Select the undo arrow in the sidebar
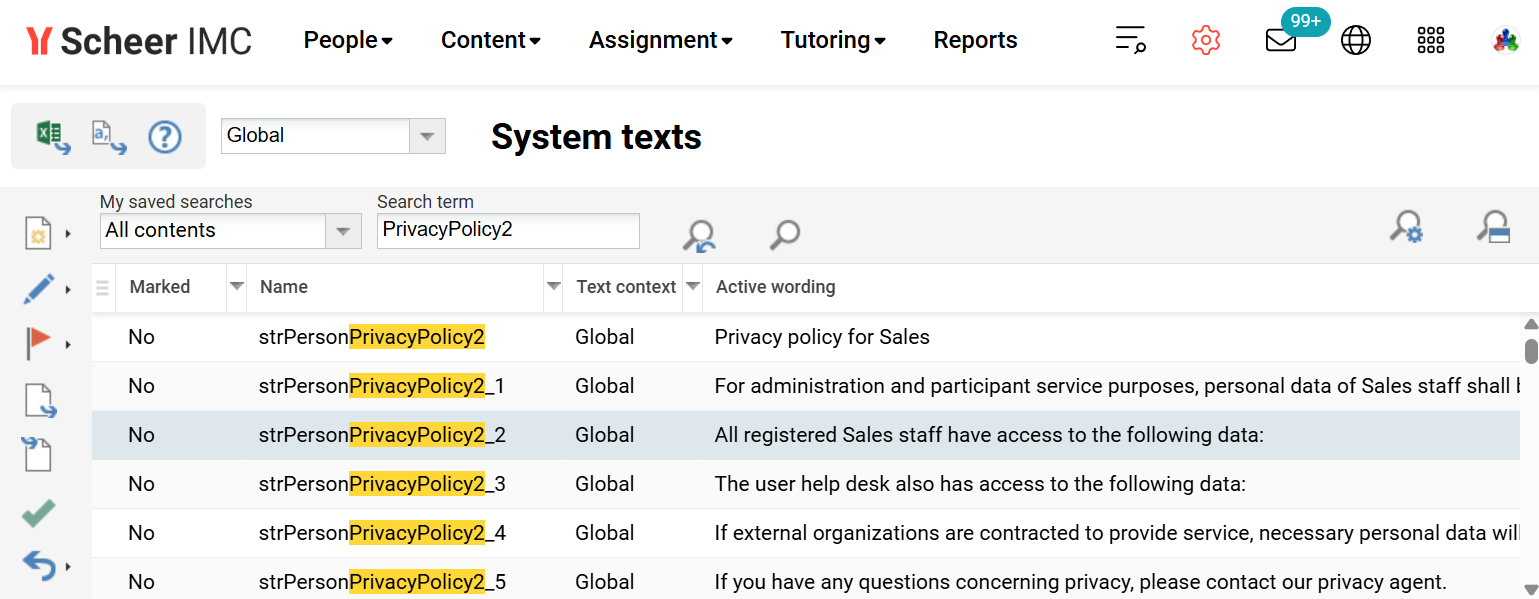This screenshot has height=599, width=1539. point(38,565)
